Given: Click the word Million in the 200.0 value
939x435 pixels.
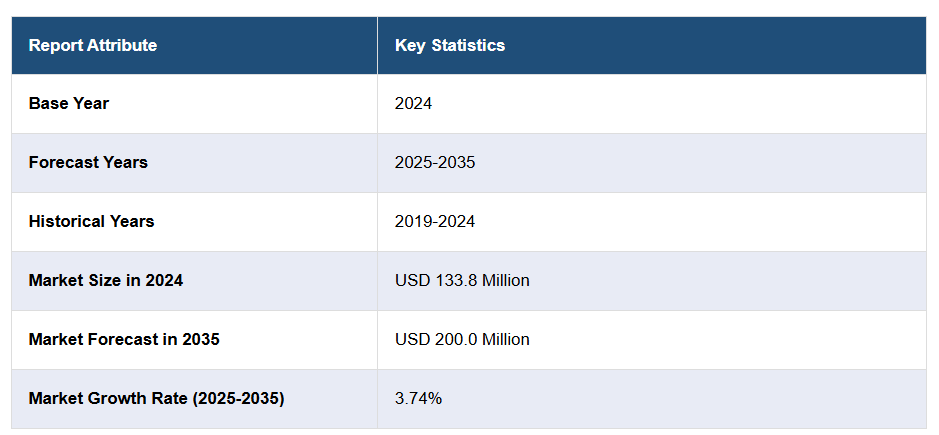Looking at the screenshot, I should point(505,339).
